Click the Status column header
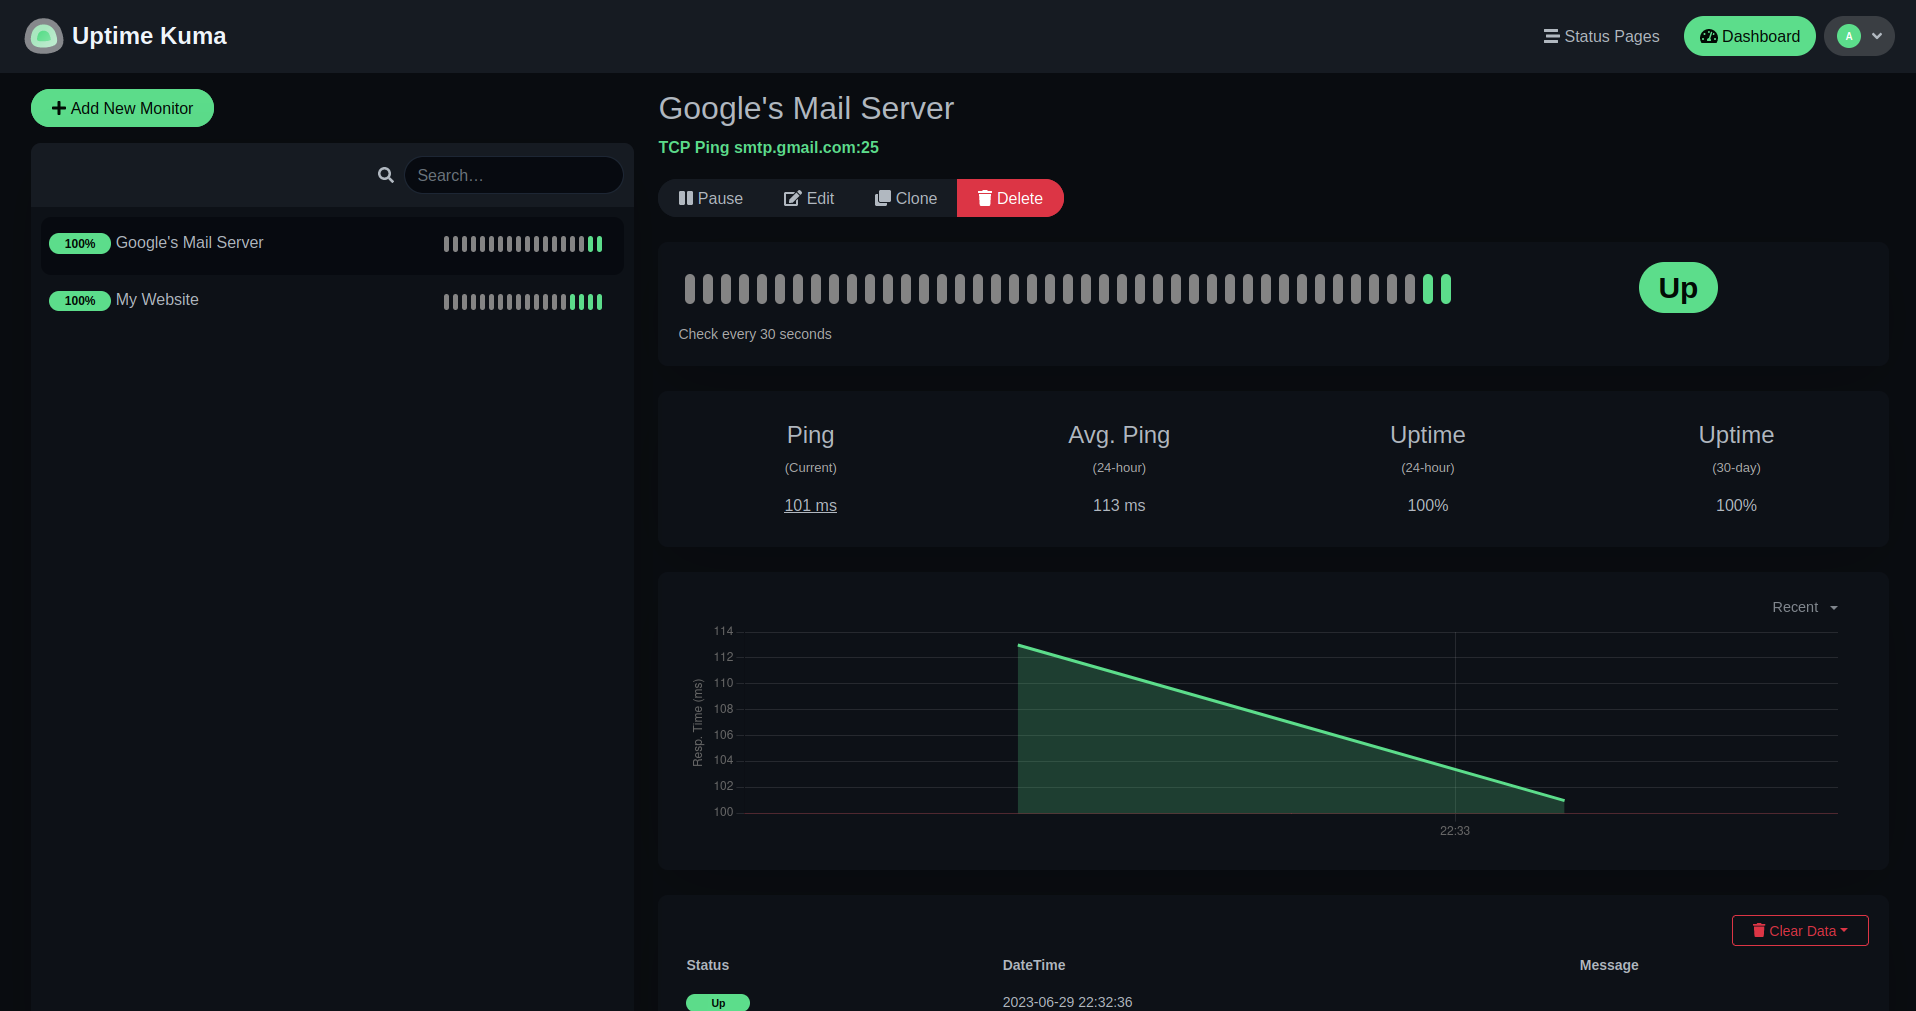This screenshot has height=1011, width=1916. pyautogui.click(x=708, y=965)
